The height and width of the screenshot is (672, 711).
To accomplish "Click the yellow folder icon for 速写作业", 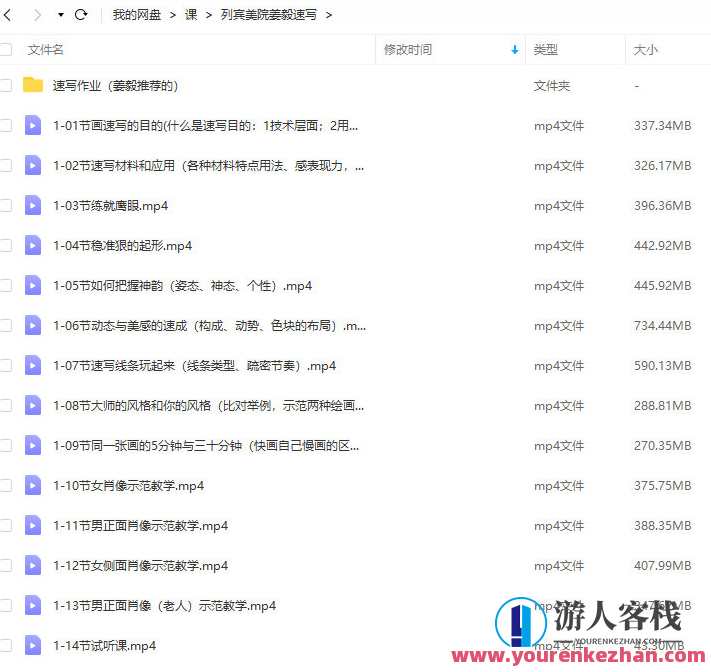I will pos(33,85).
